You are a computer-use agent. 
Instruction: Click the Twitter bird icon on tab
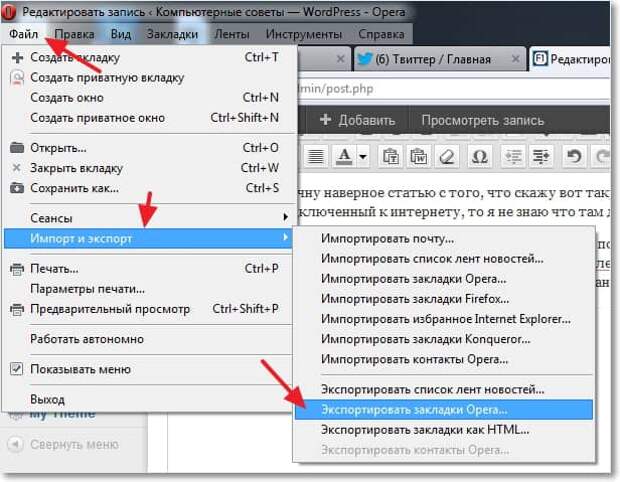[364, 59]
